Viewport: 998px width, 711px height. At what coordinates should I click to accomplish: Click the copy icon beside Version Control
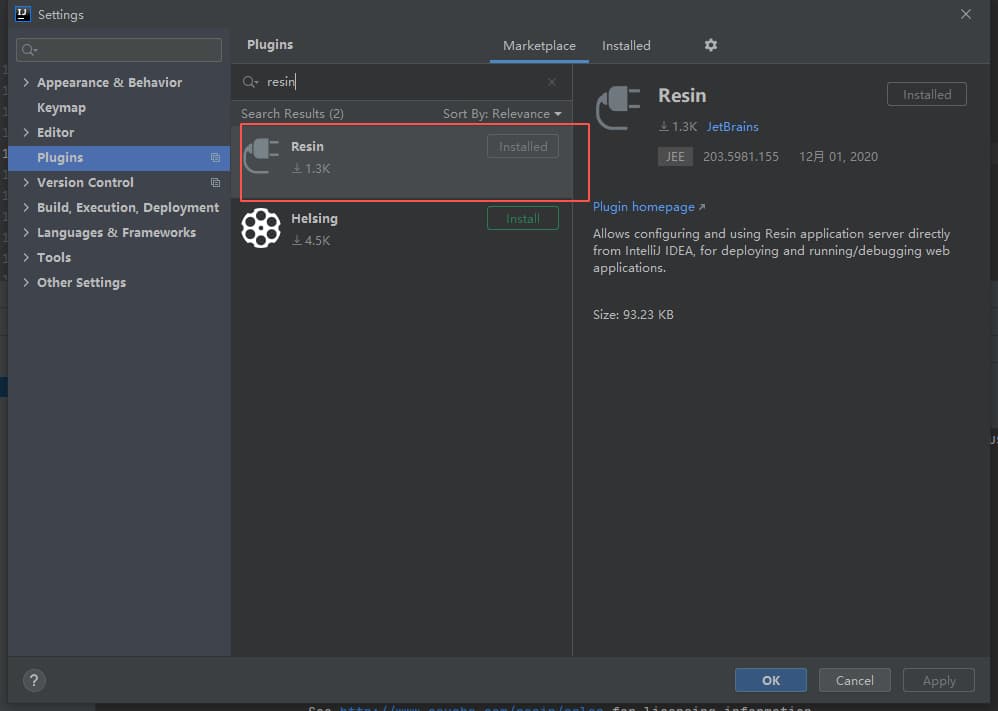click(x=215, y=183)
